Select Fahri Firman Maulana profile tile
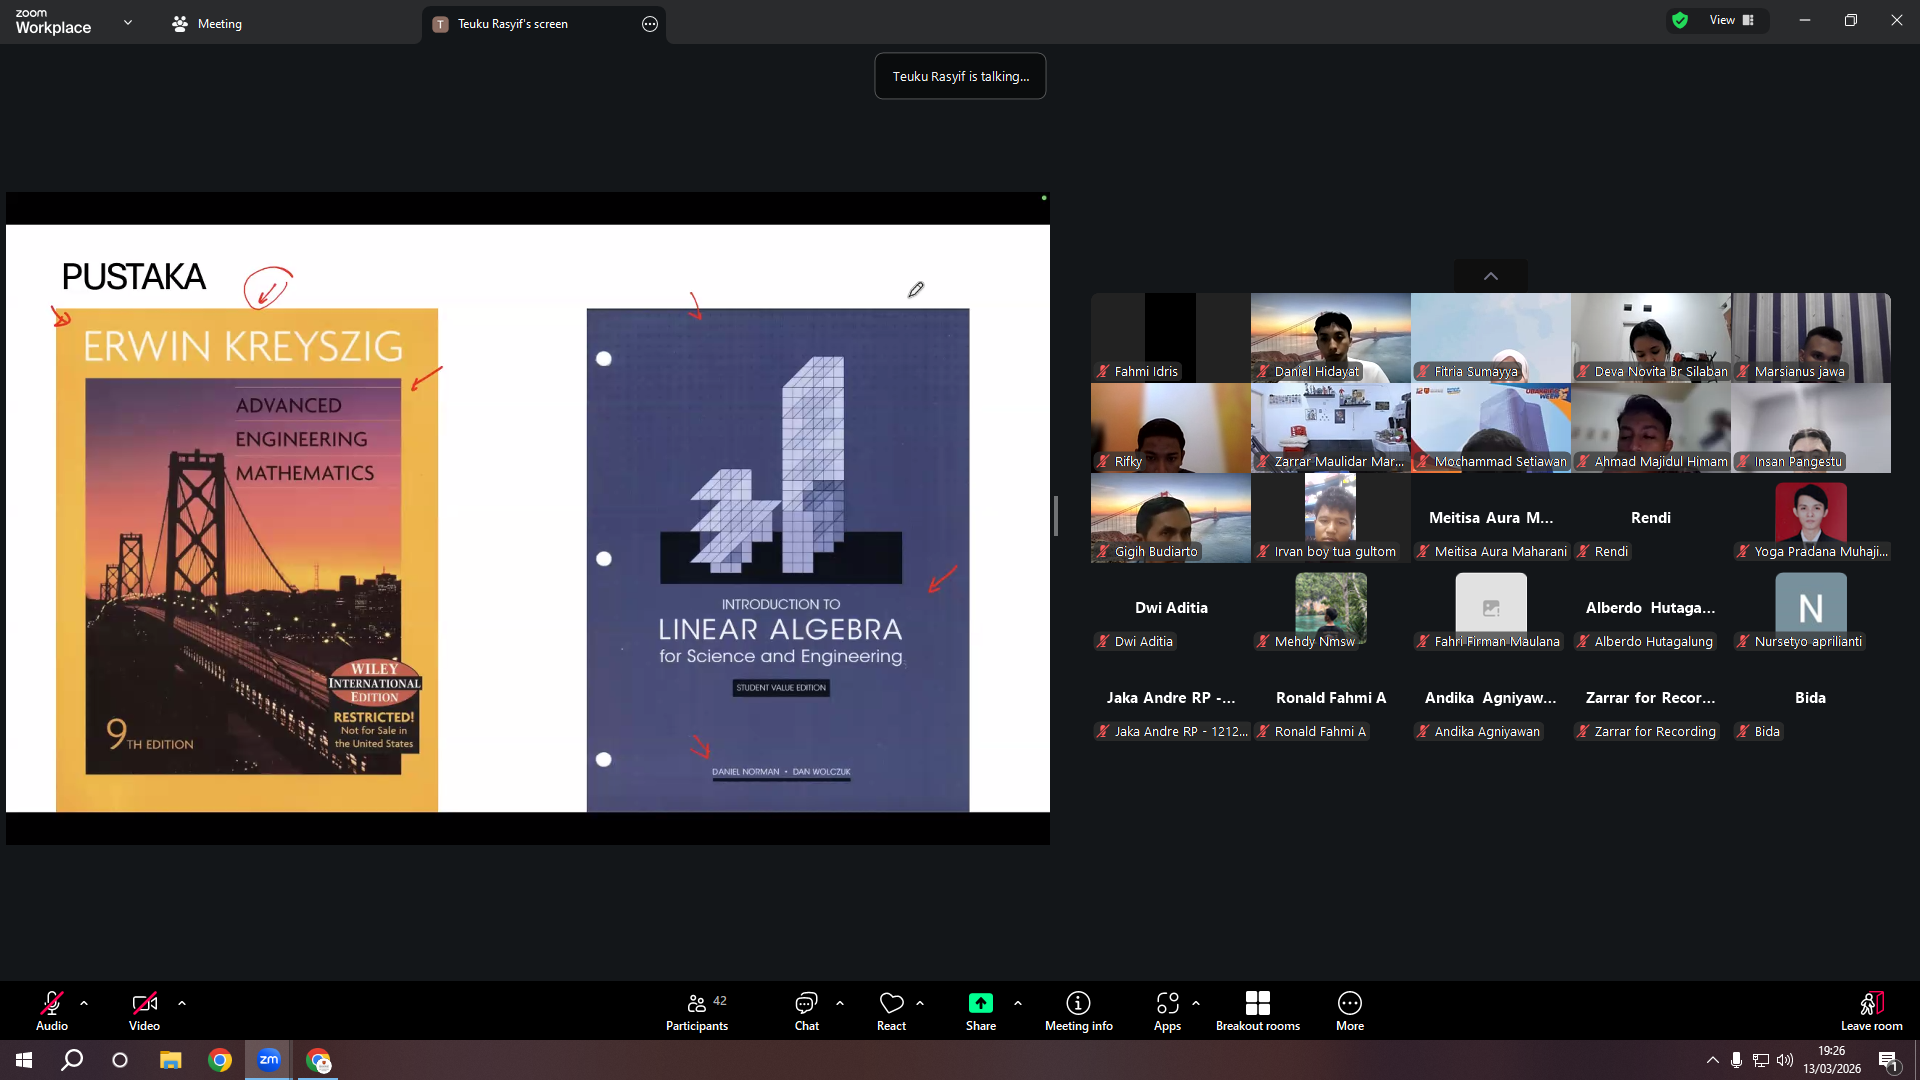This screenshot has width=1920, height=1080. [1491, 608]
